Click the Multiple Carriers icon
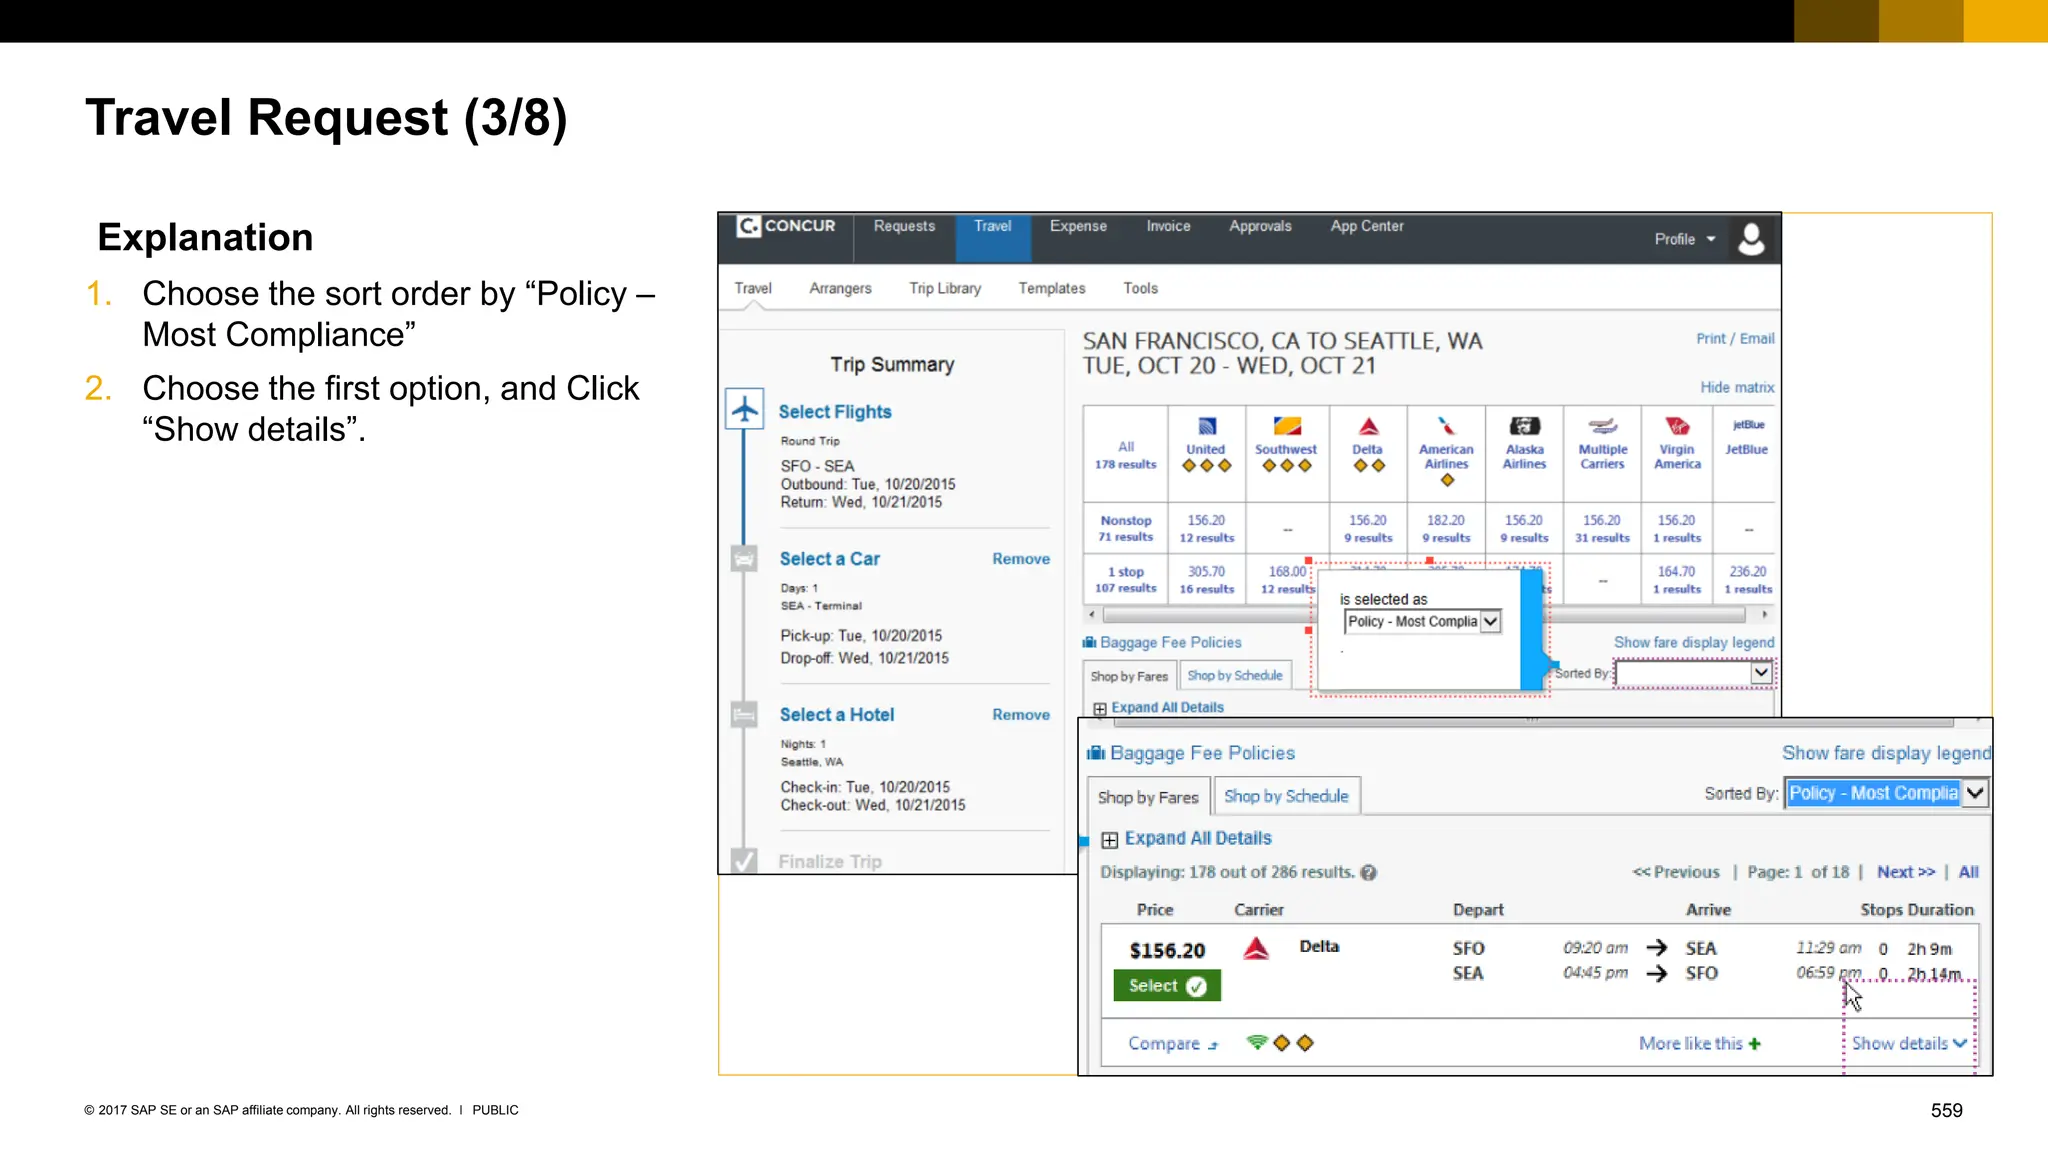The image size is (2048, 1152). 1603,426
